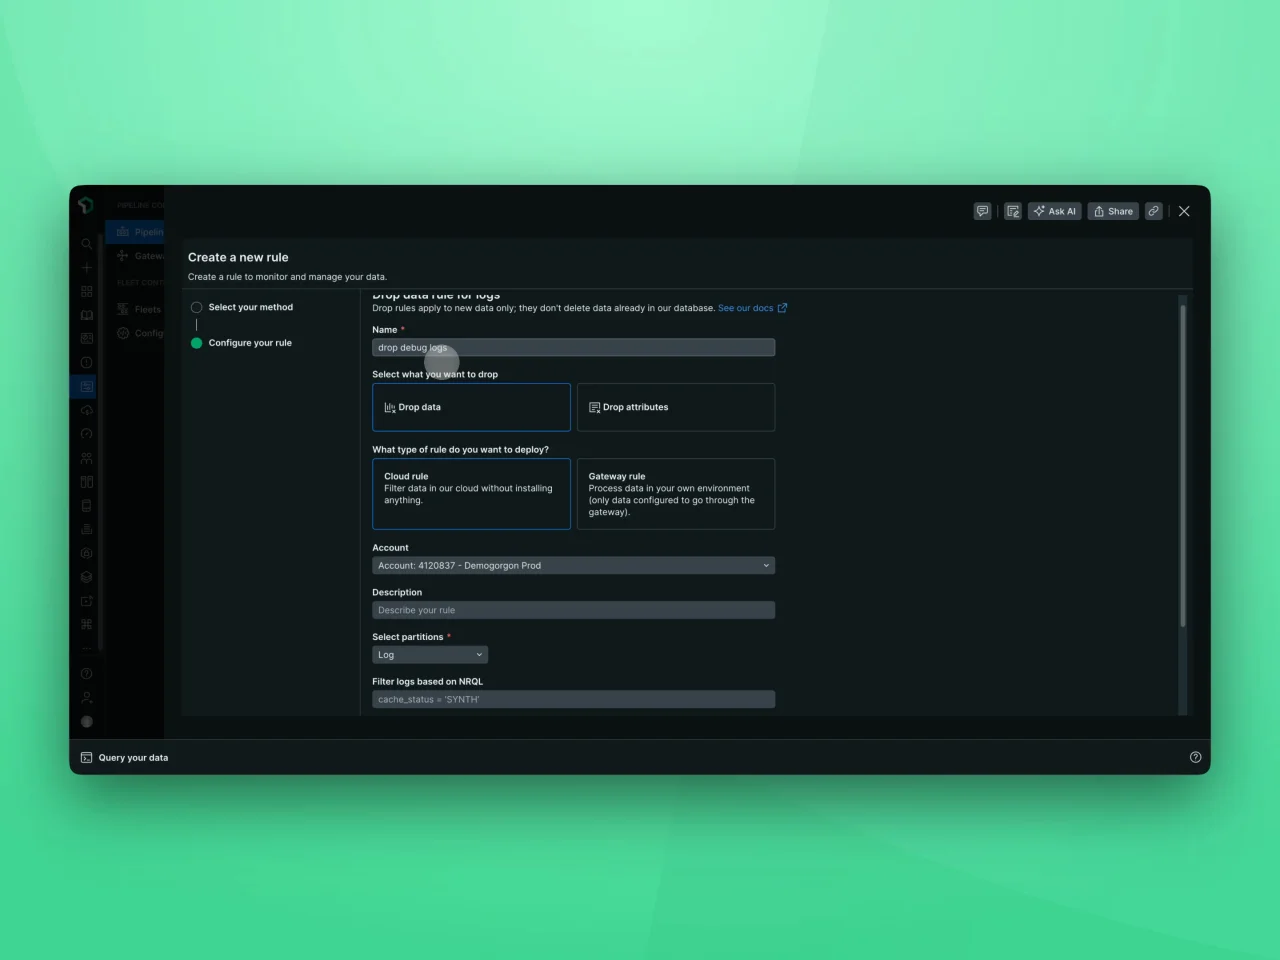The width and height of the screenshot is (1280, 960).
Task: Click the rule form's vertical scrollbar
Action: coord(1183,466)
